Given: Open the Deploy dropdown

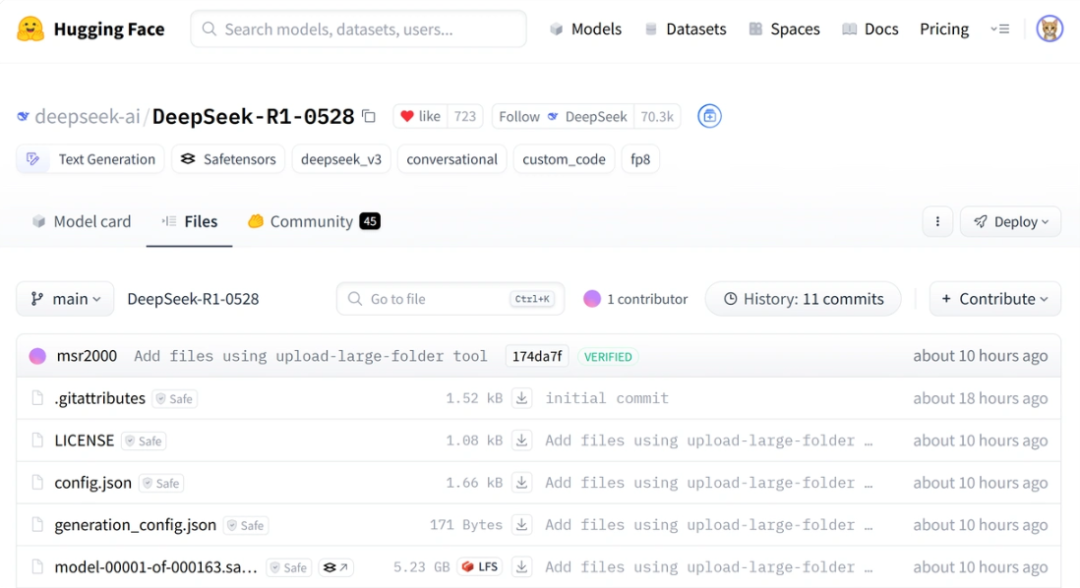Looking at the screenshot, I should coord(1010,222).
